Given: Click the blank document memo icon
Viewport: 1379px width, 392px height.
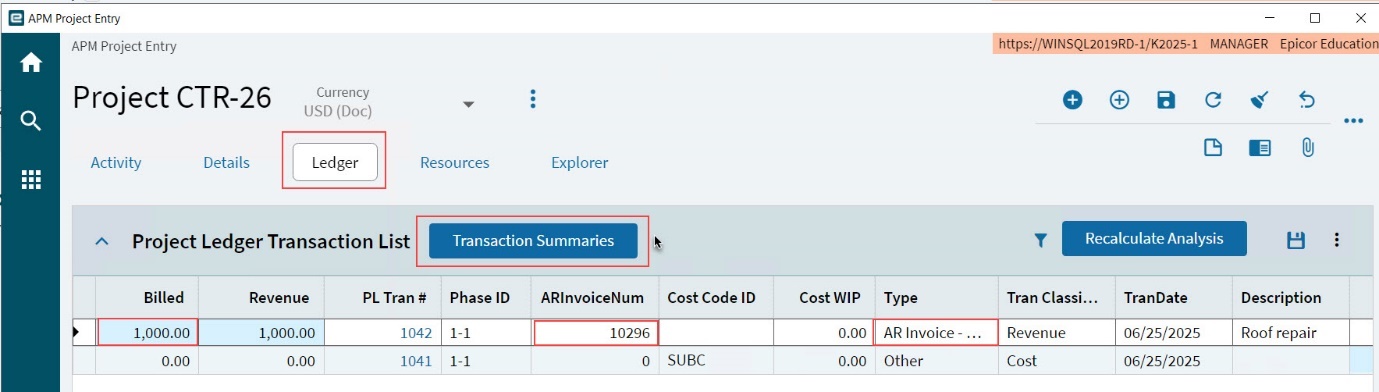Looking at the screenshot, I should 1213,148.
